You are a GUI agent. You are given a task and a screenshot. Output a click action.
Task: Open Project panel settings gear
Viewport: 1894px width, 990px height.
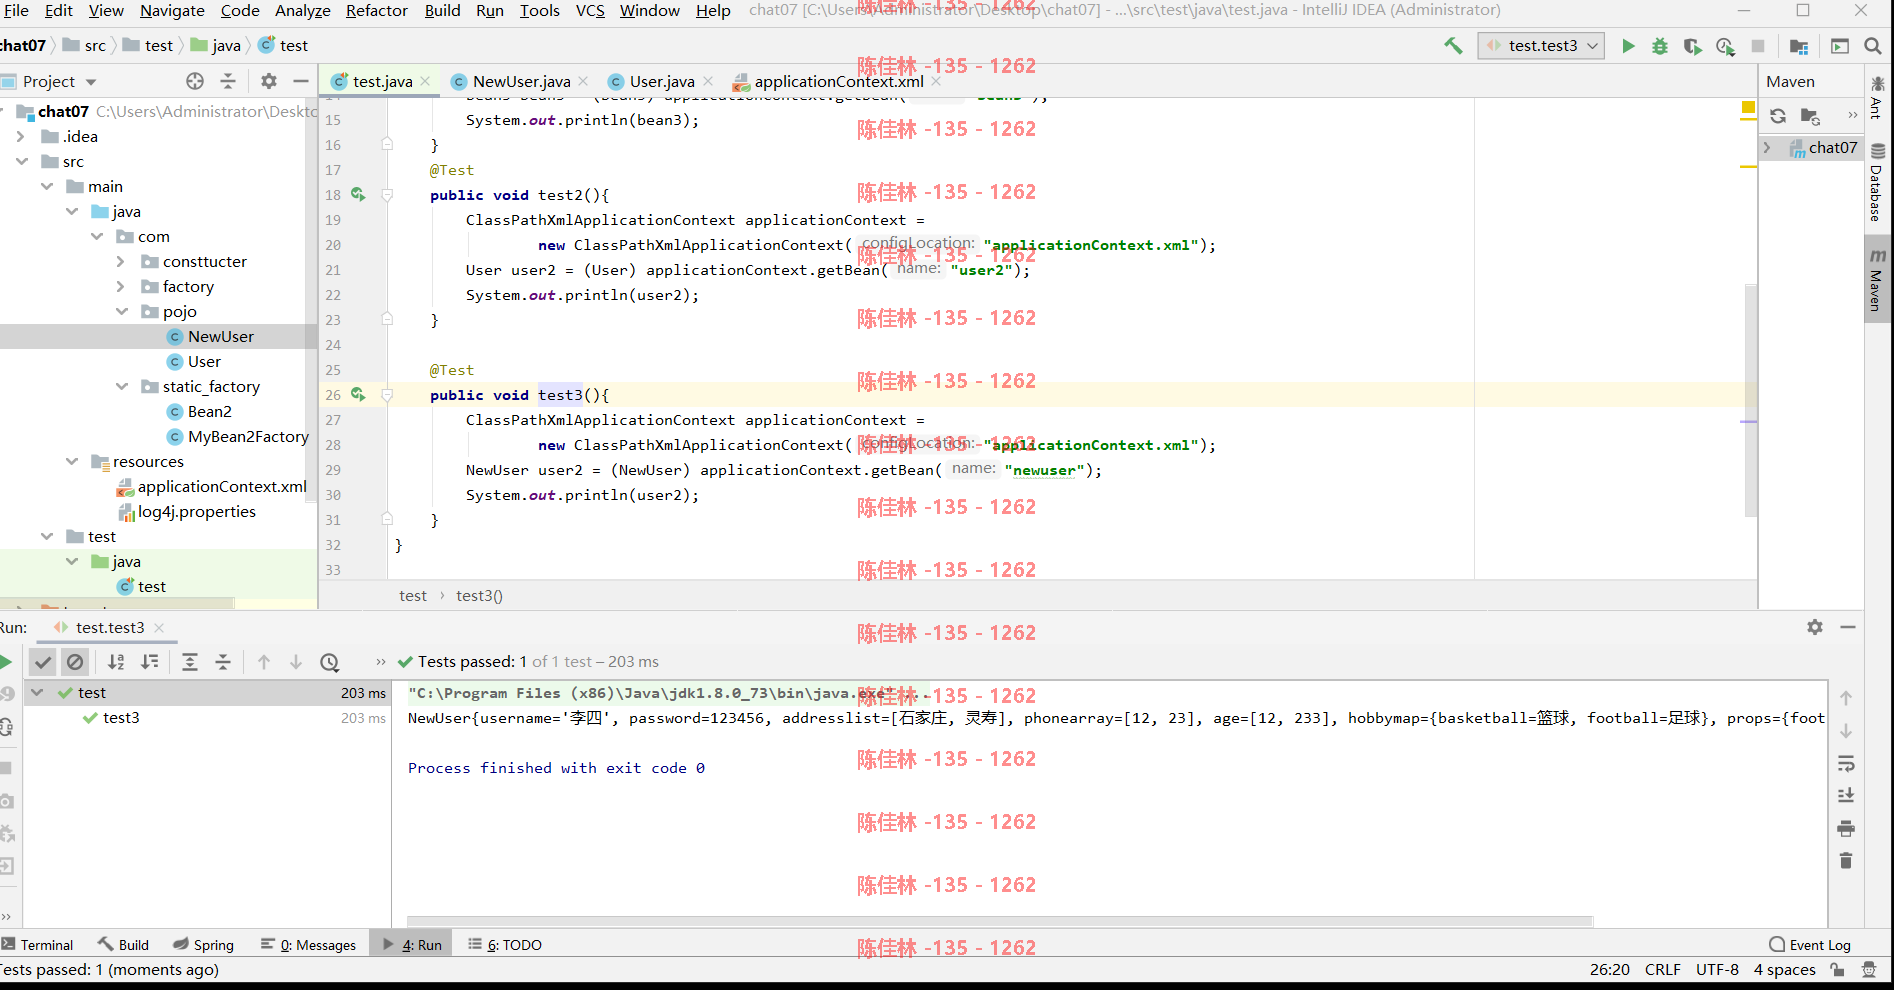coord(268,81)
